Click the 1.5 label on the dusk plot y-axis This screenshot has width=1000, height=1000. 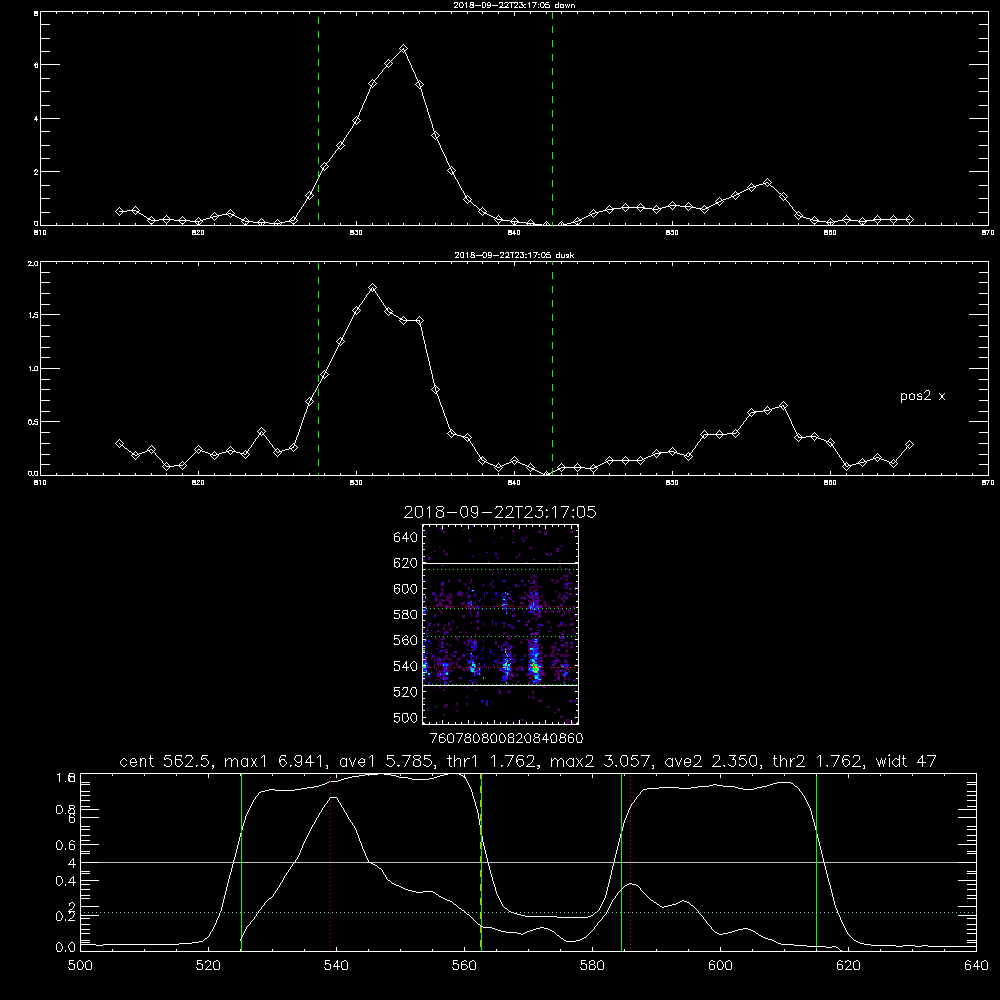(33, 315)
